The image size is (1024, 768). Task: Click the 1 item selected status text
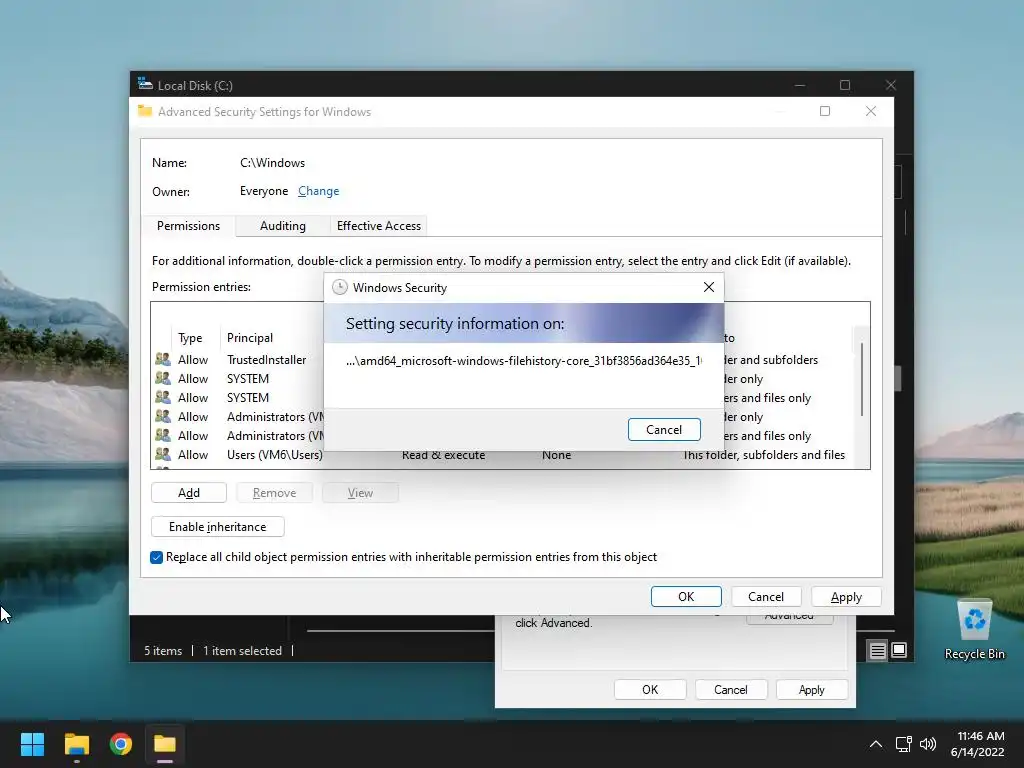(242, 650)
